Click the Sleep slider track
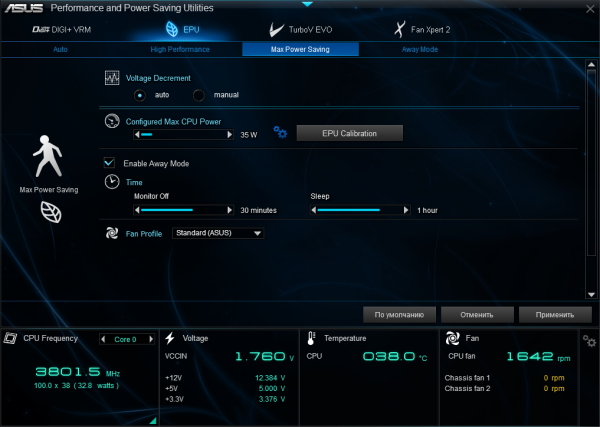Screen dimensions: 600x427 pyautogui.click(x=360, y=210)
